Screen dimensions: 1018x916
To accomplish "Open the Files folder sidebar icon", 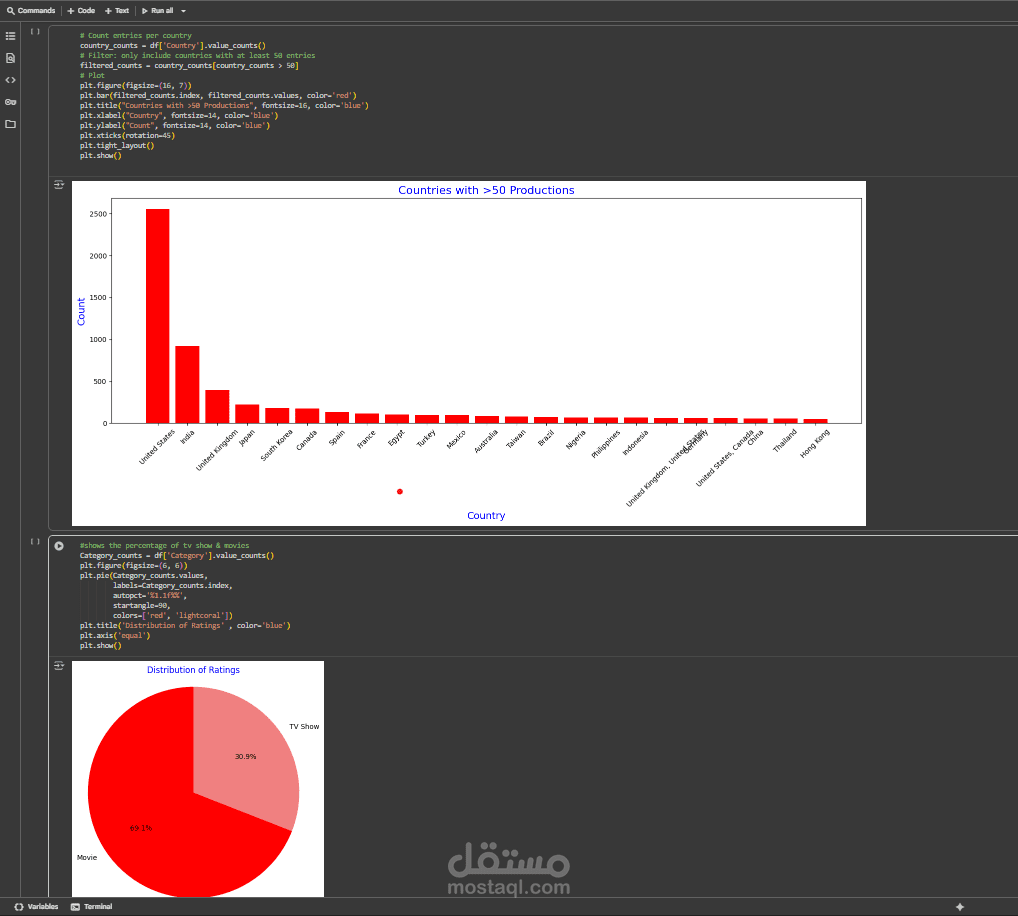I will 10,124.
